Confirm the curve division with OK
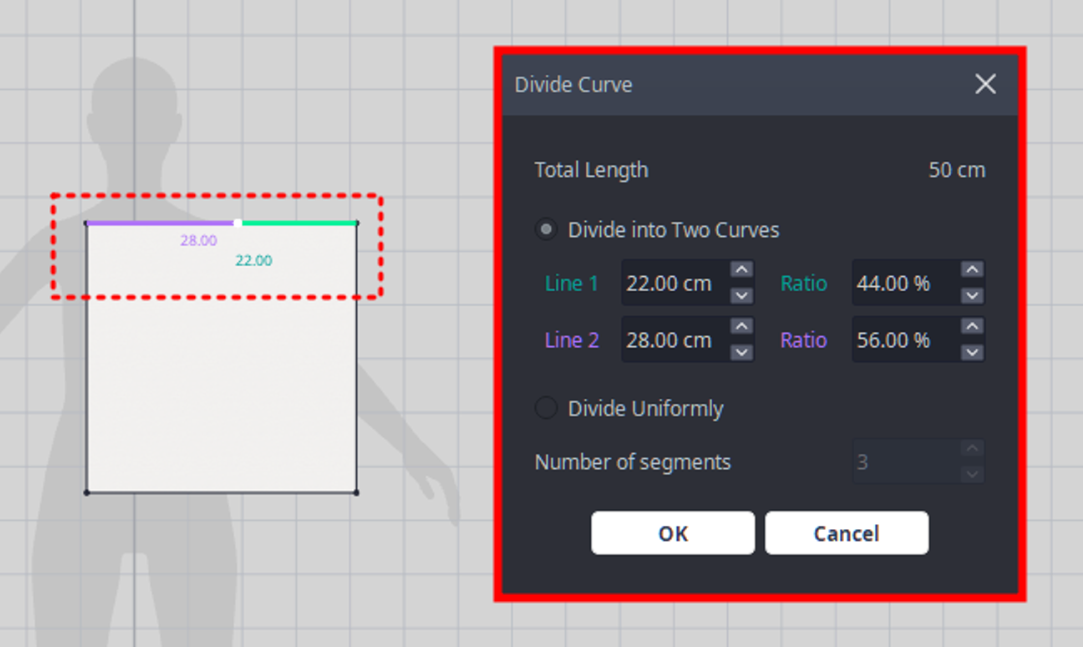 click(x=672, y=532)
